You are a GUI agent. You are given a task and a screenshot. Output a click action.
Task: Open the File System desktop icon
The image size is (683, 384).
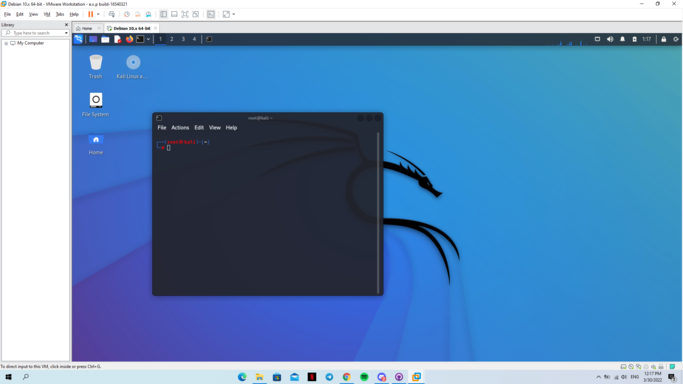(x=95, y=104)
